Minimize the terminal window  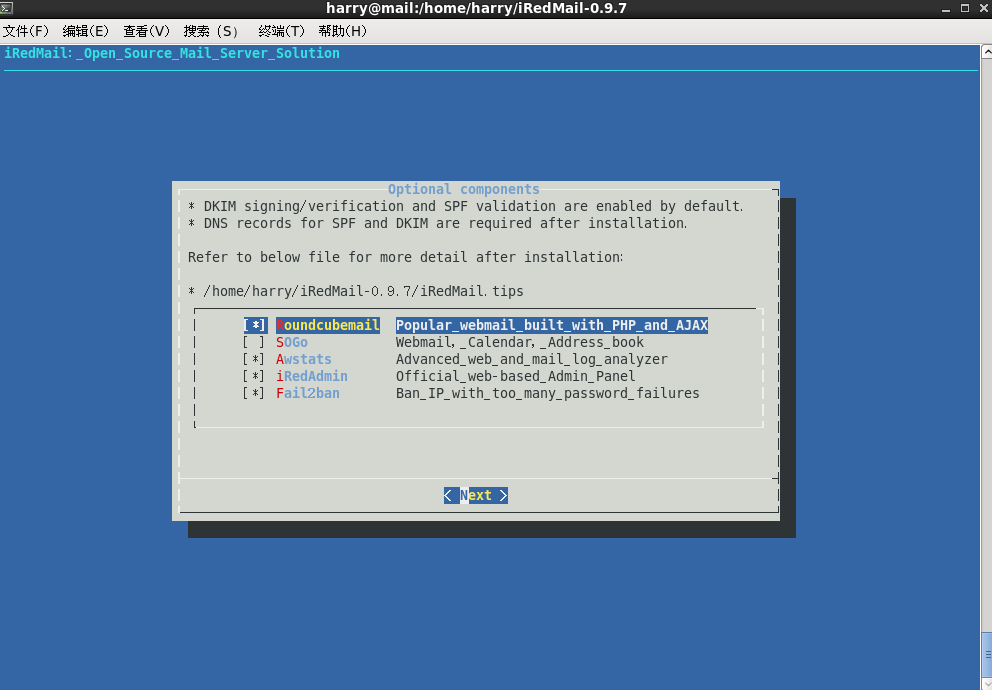[x=946, y=8]
